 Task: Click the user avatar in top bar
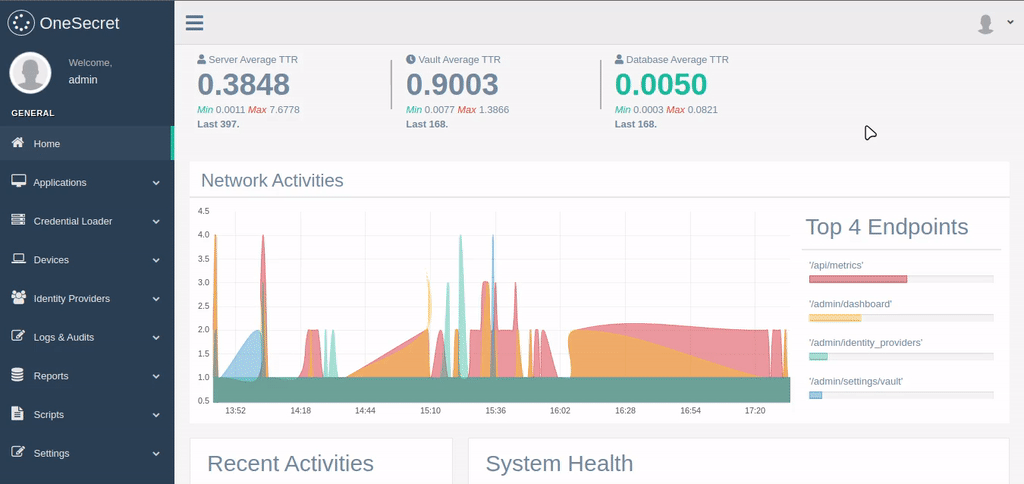click(985, 24)
